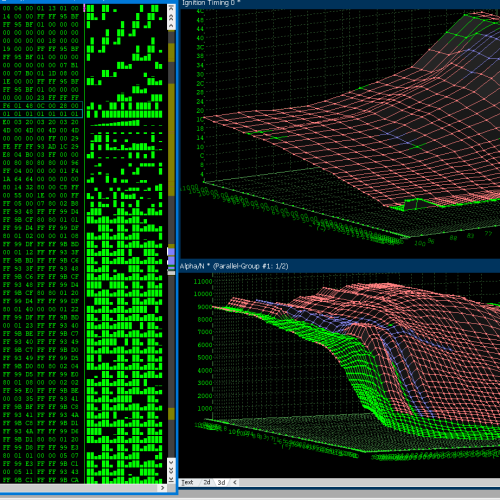
Task: Jump to end of hex dump
Action: [x=171, y=479]
